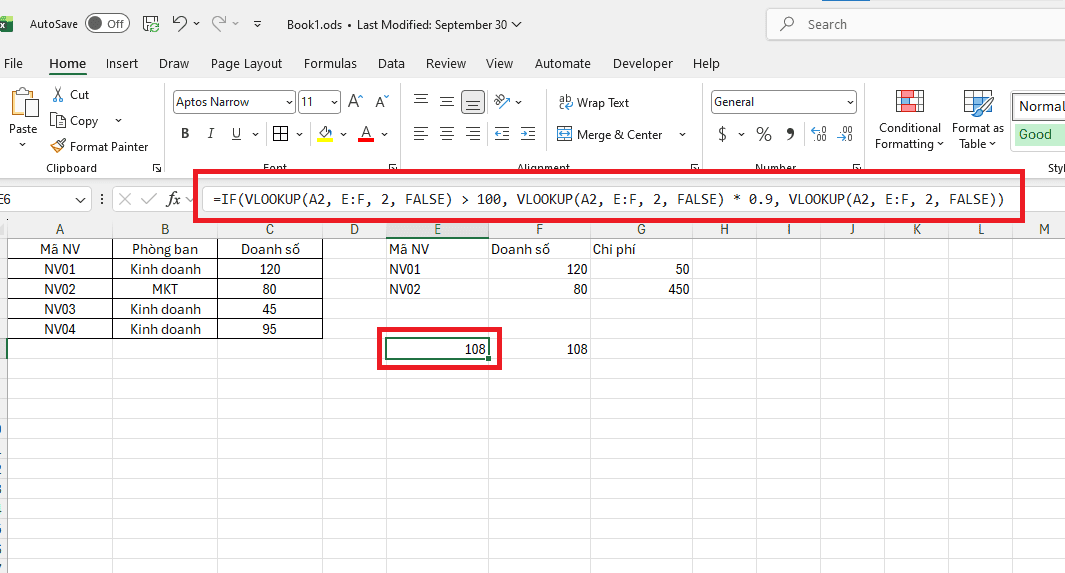Open Format as Table gallery
The width and height of the screenshot is (1065, 573).
tap(977, 119)
